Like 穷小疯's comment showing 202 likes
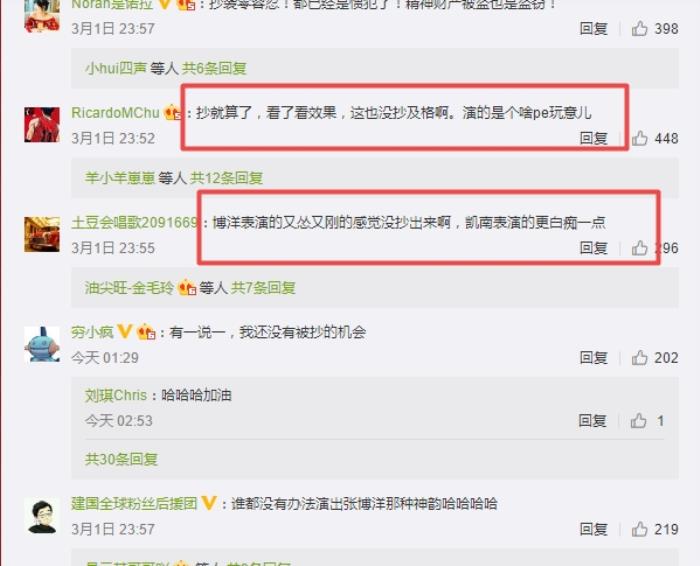Screen dimensions: 700x566 click(639, 358)
